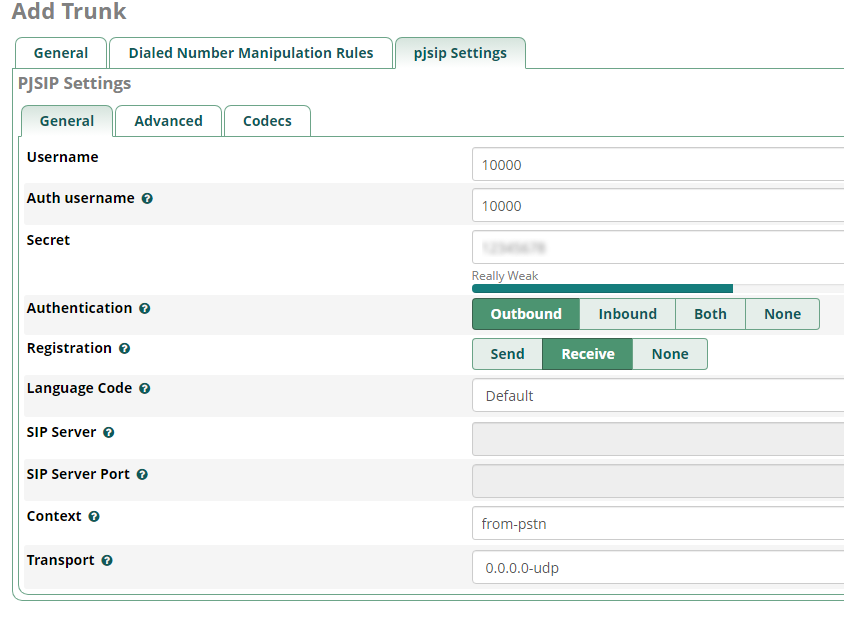844x621 pixels.
Task: Set Registration to Send
Action: [507, 354]
